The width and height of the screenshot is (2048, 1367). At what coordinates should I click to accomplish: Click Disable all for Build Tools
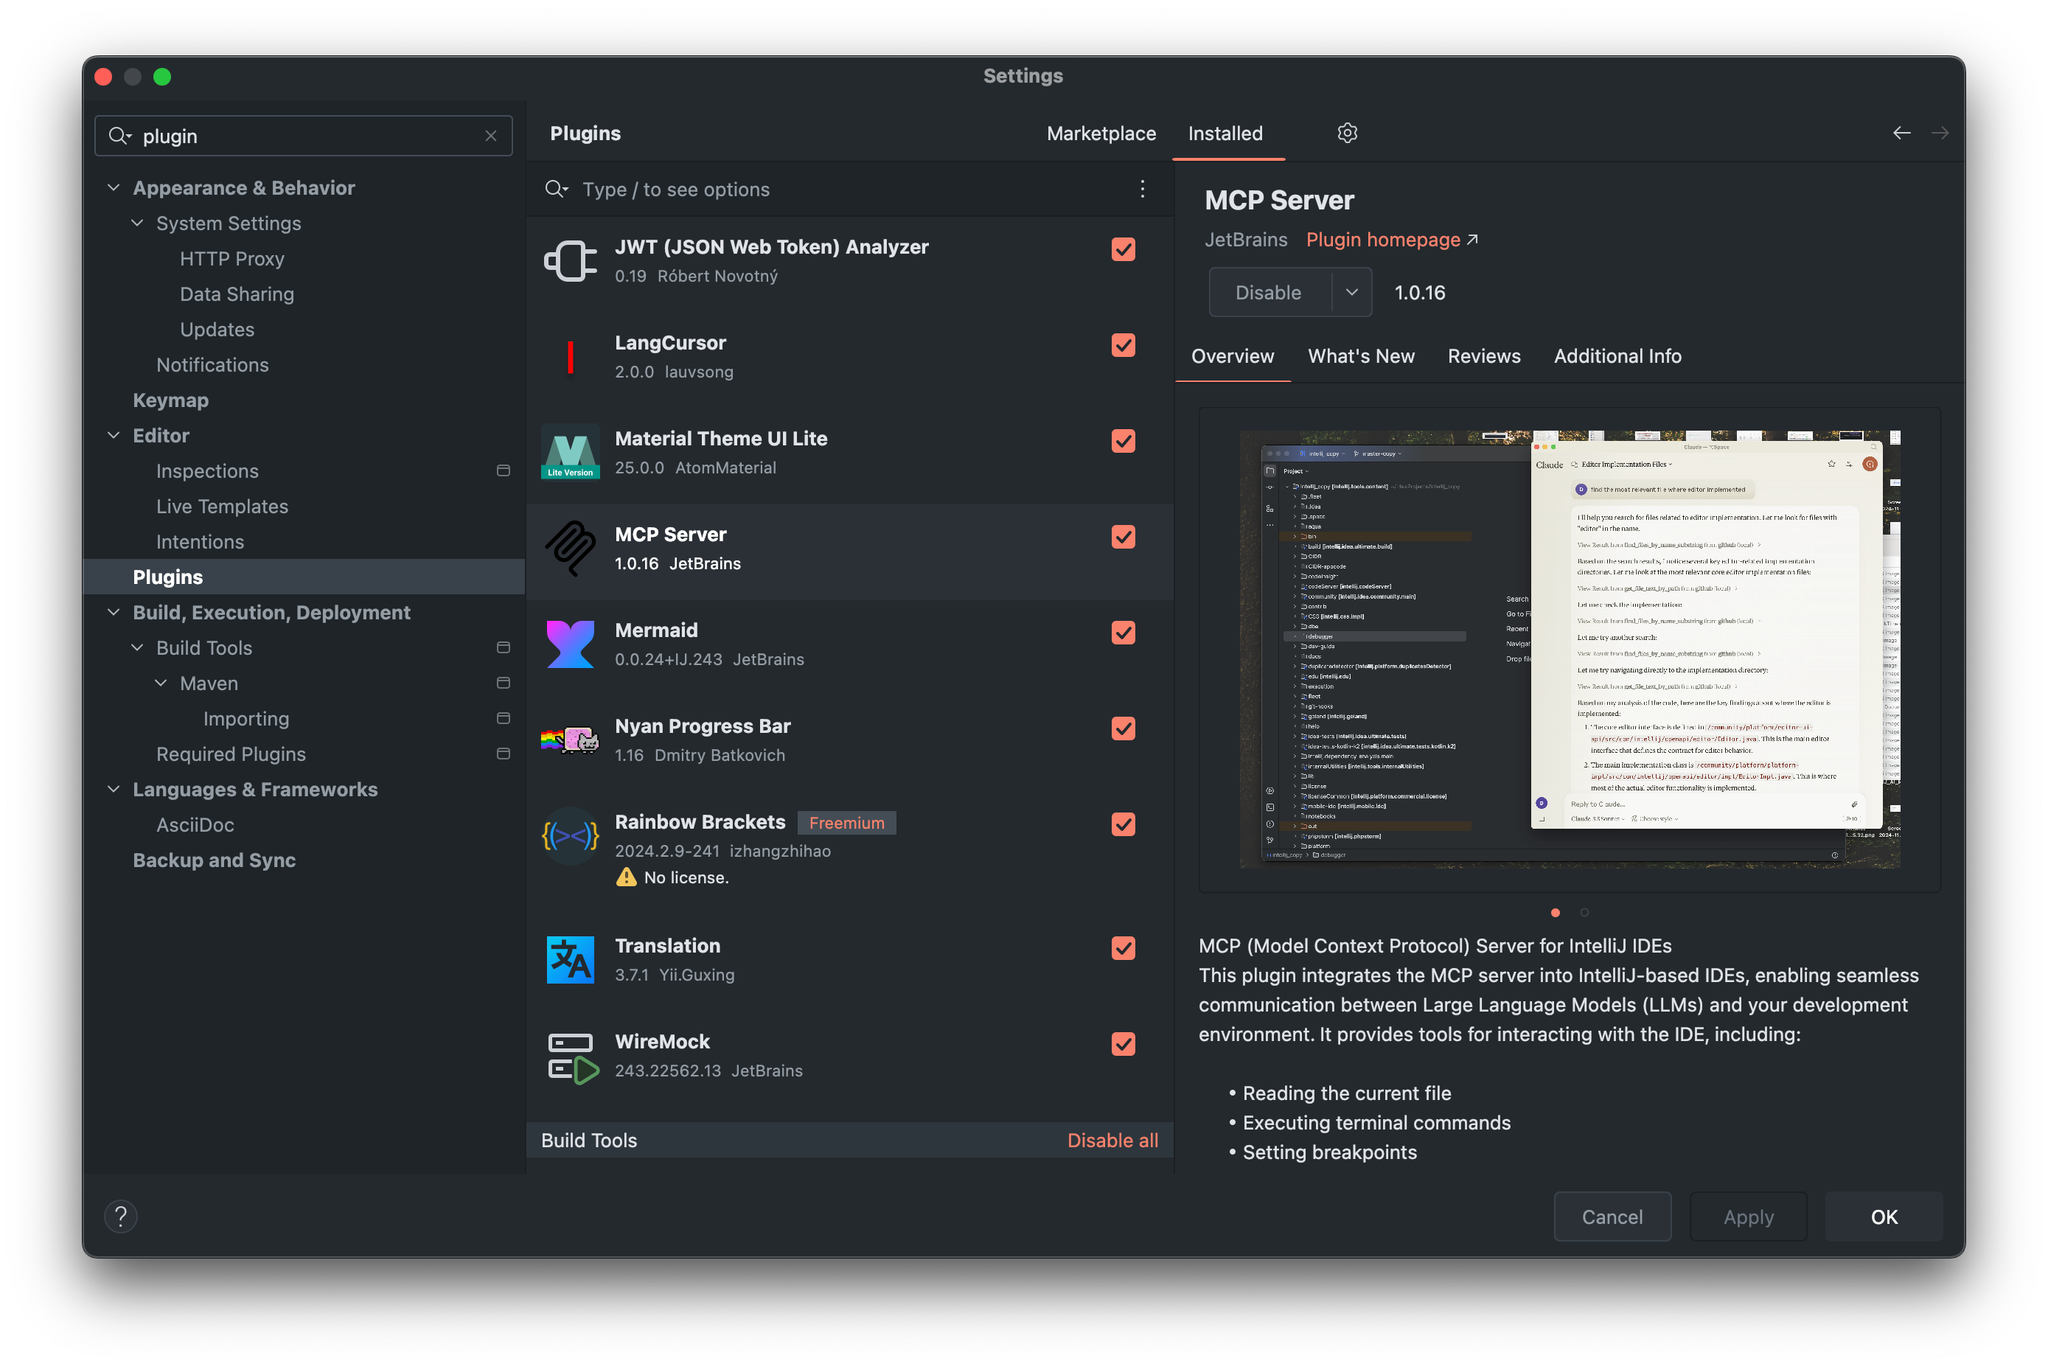pyautogui.click(x=1112, y=1140)
